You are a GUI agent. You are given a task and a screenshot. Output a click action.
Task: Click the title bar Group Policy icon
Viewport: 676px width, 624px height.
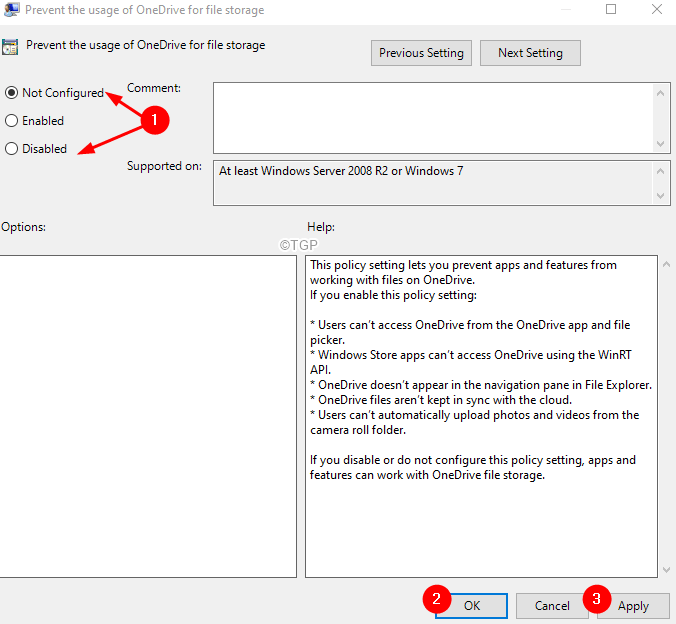(x=11, y=9)
